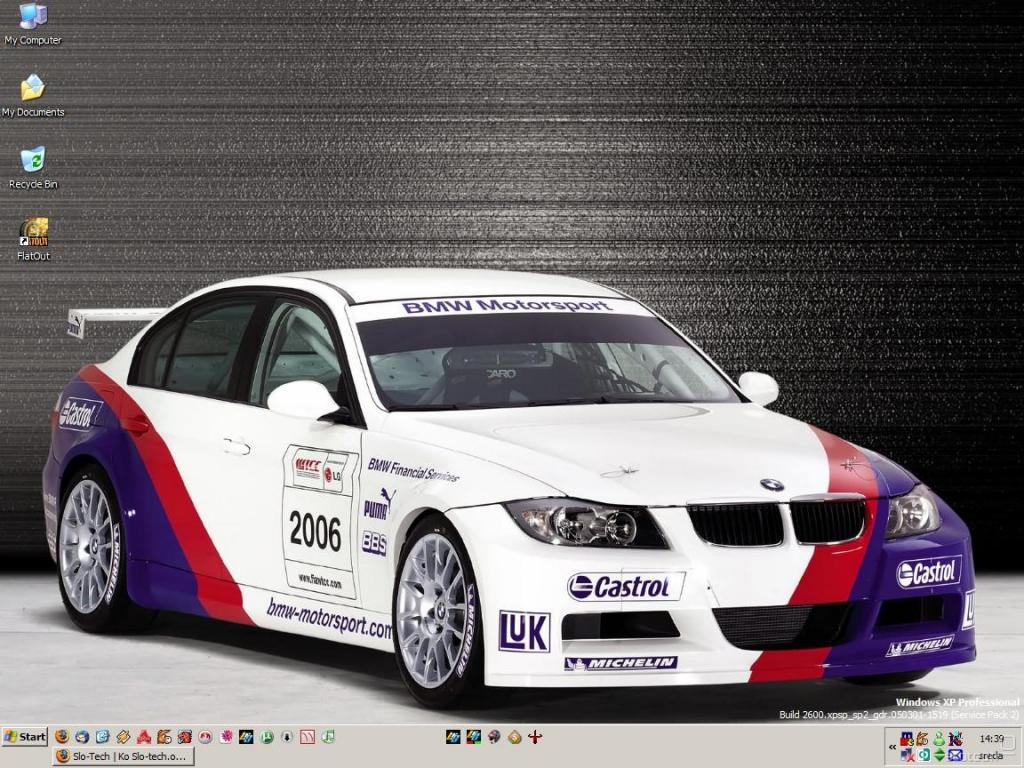Switch to the Slo-Tech Firefox taskbar window
1024x768 pixels.
pyautogui.click(x=124, y=756)
